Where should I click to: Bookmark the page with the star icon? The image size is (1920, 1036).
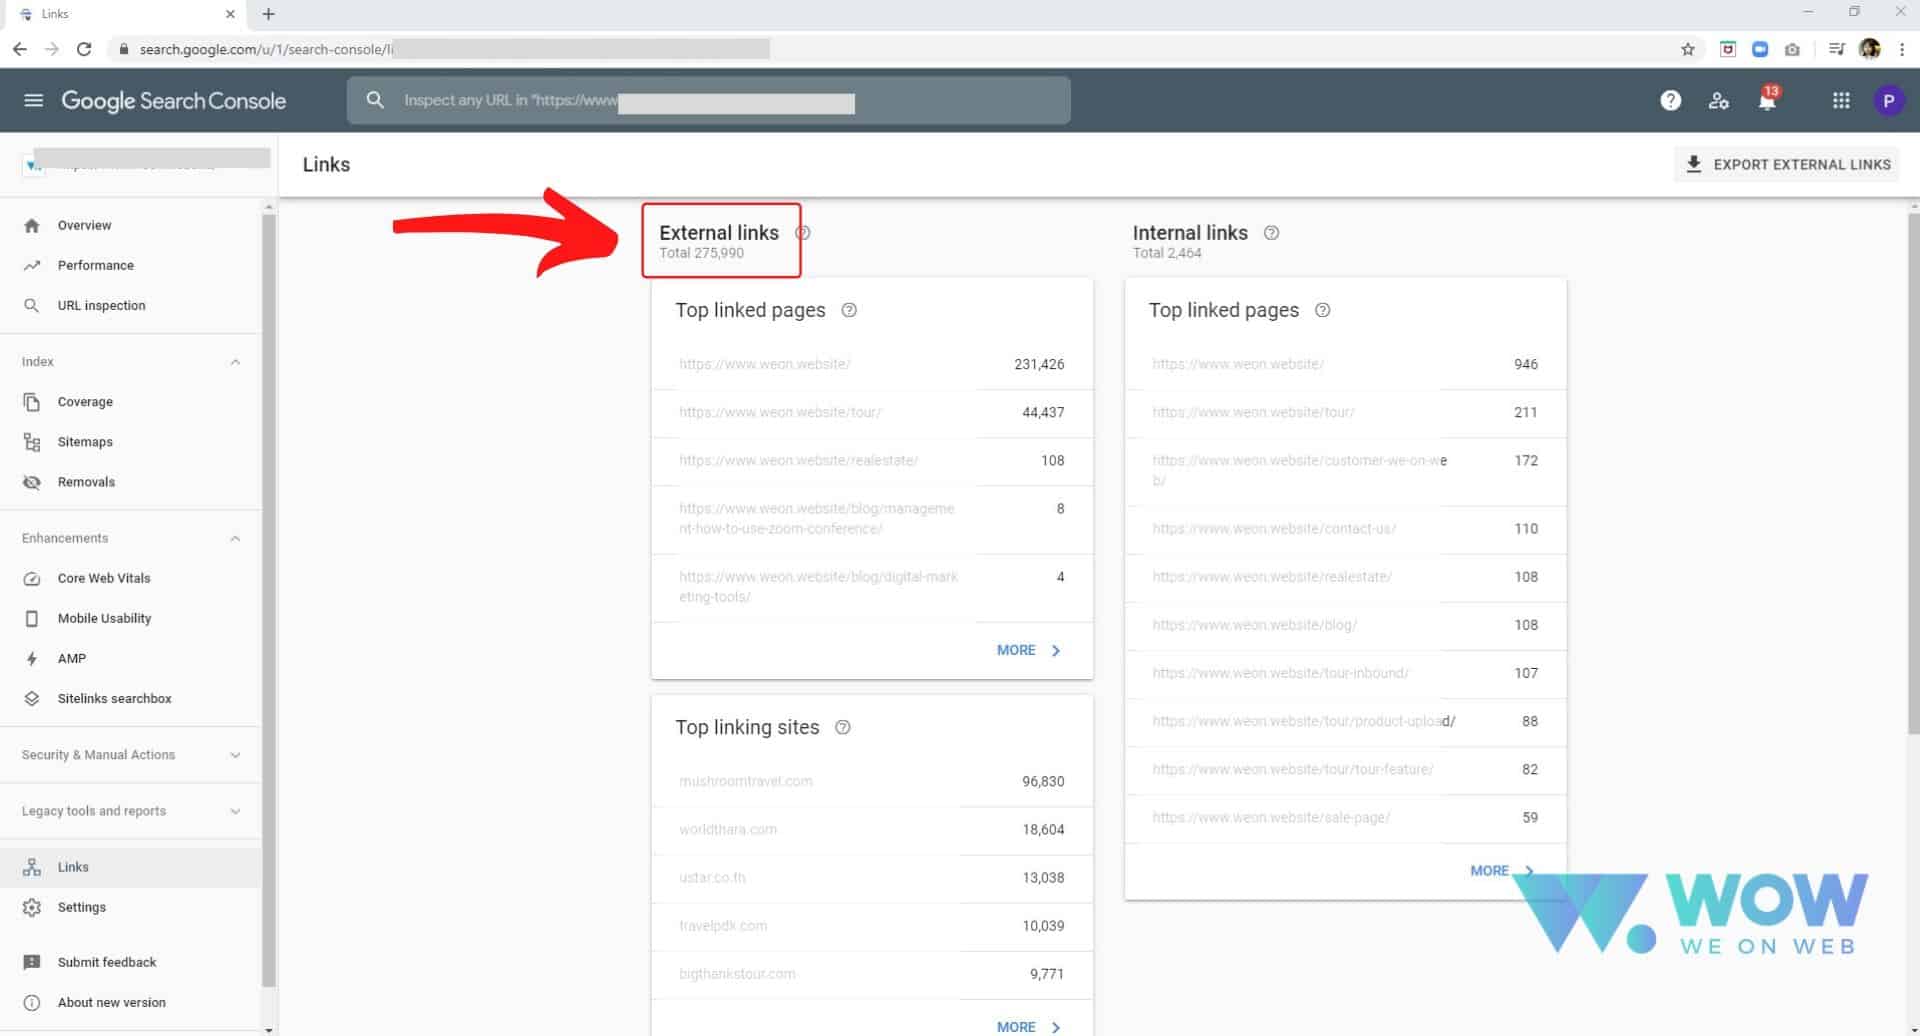pos(1688,48)
